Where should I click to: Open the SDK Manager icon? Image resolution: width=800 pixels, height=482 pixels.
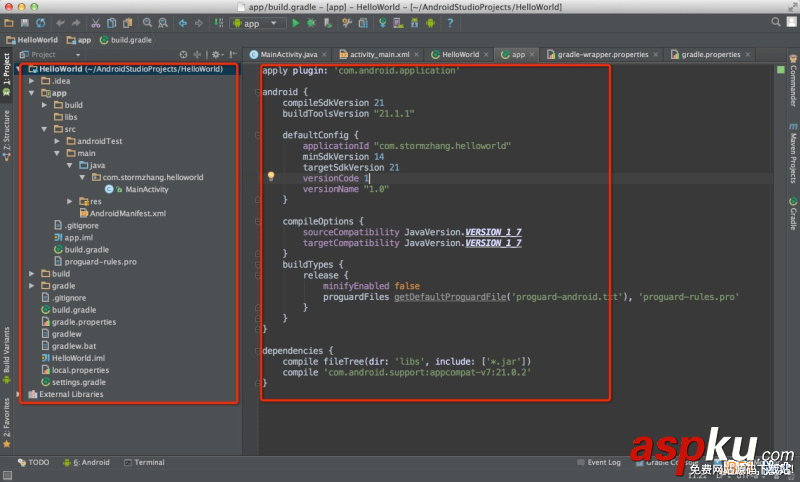[x=414, y=23]
